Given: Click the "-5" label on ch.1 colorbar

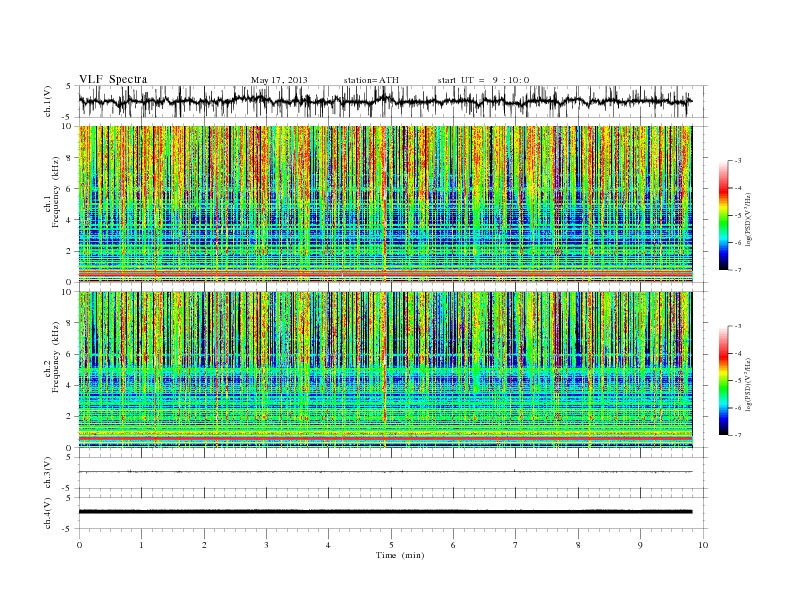Looking at the screenshot, I should [x=738, y=216].
